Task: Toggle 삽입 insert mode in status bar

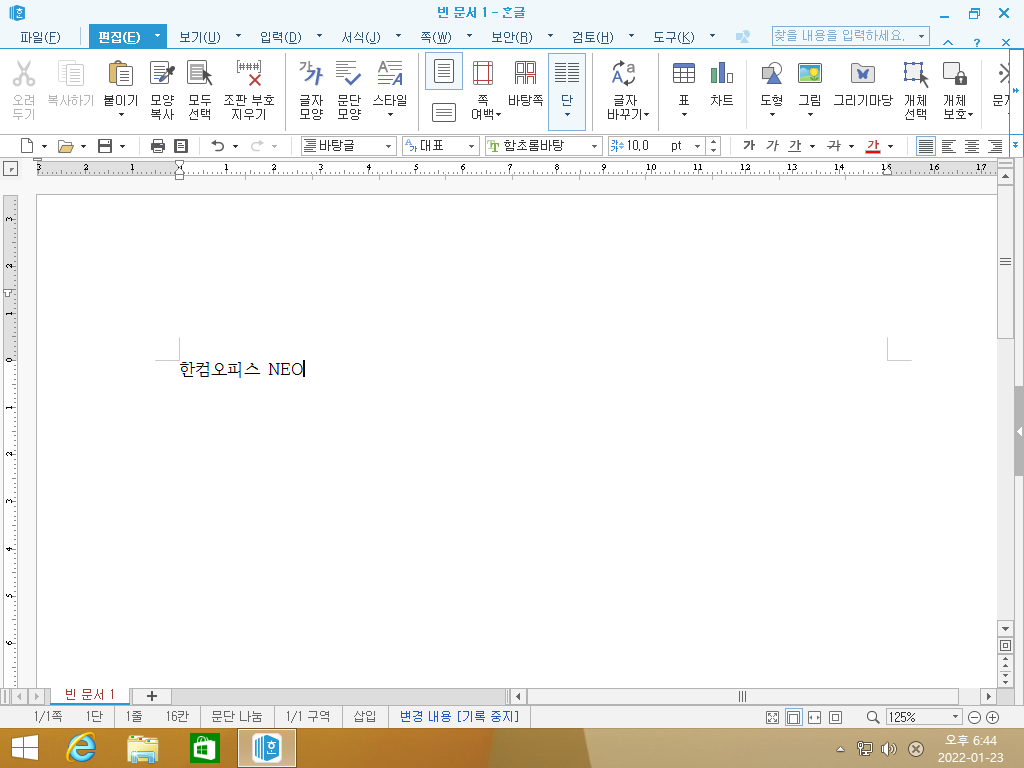Action: tap(364, 716)
